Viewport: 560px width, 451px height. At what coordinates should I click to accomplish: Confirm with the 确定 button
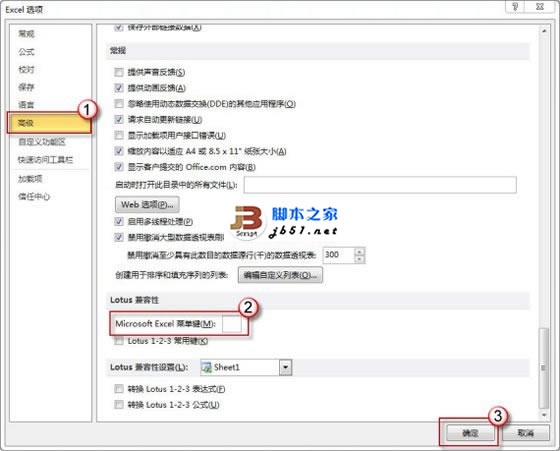tap(470, 433)
